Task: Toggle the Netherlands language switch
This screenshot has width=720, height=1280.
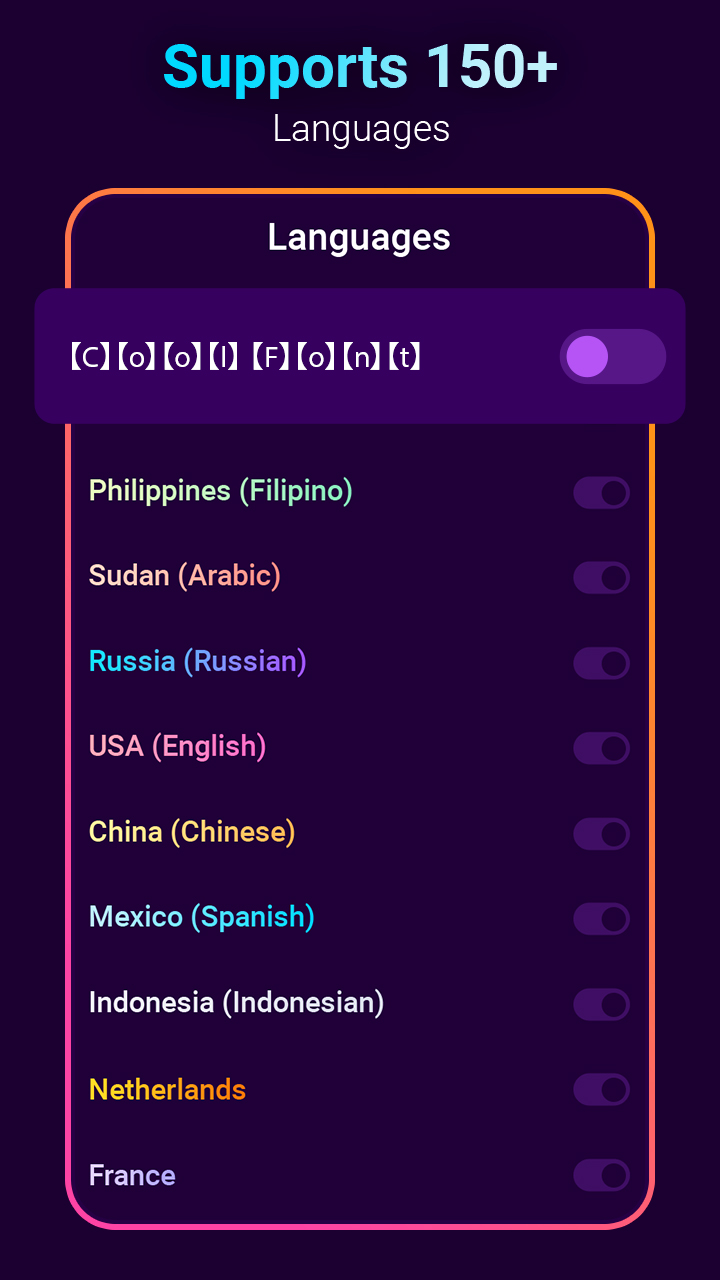Action: click(601, 1089)
